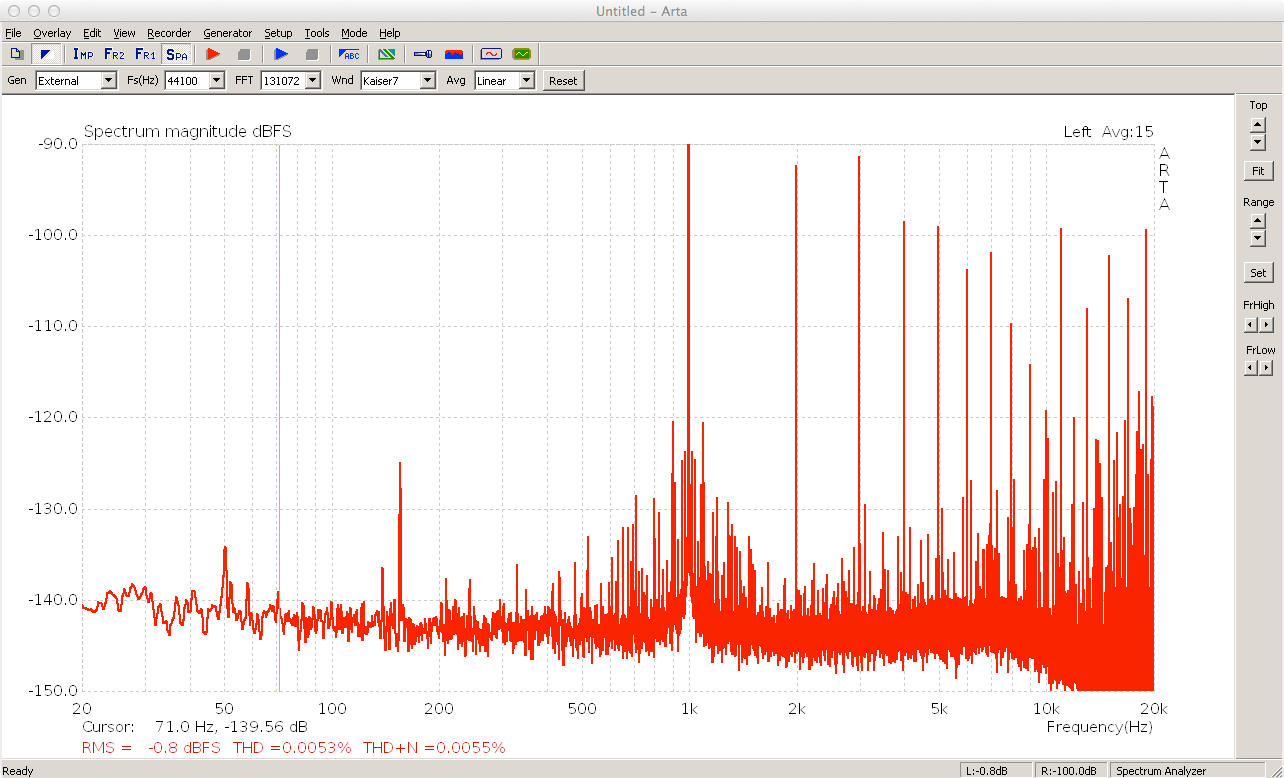Shift FrHigh right with the arrow
Viewport: 1284px width, 778px height.
(1267, 325)
